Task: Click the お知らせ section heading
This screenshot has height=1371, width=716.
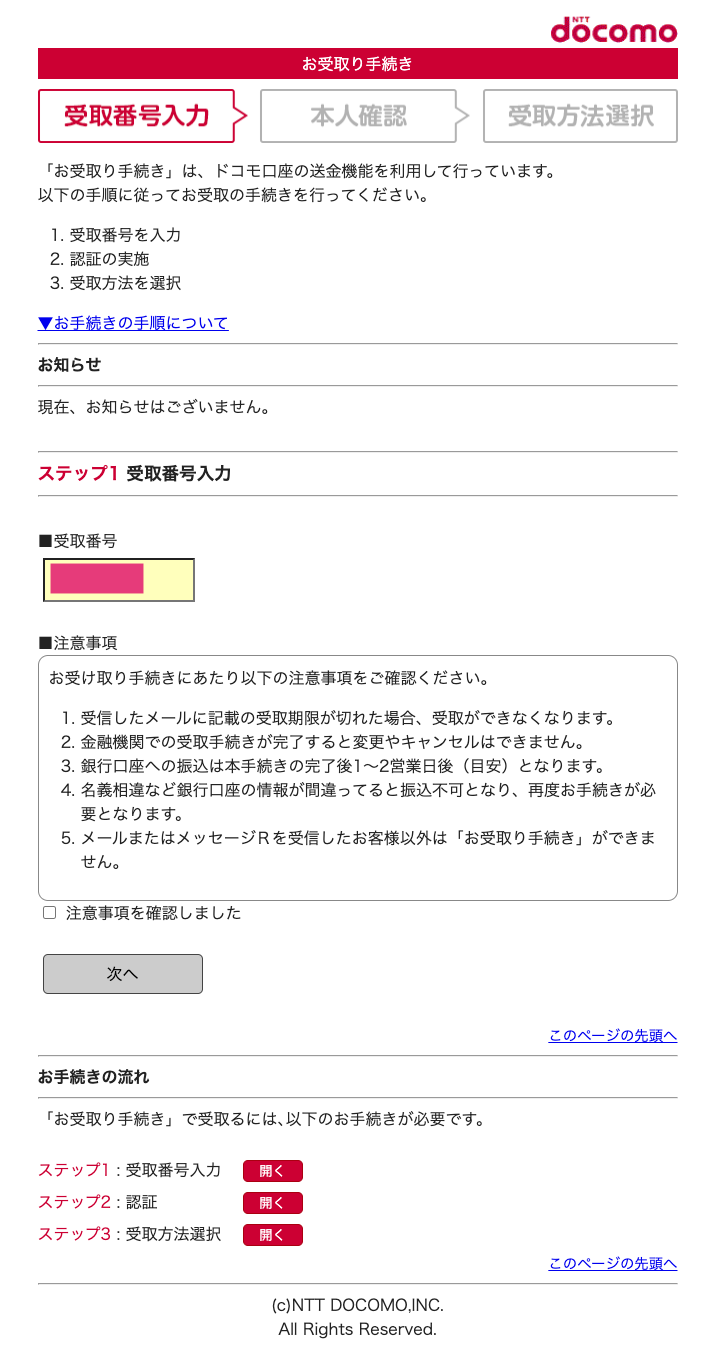Action: [69, 365]
